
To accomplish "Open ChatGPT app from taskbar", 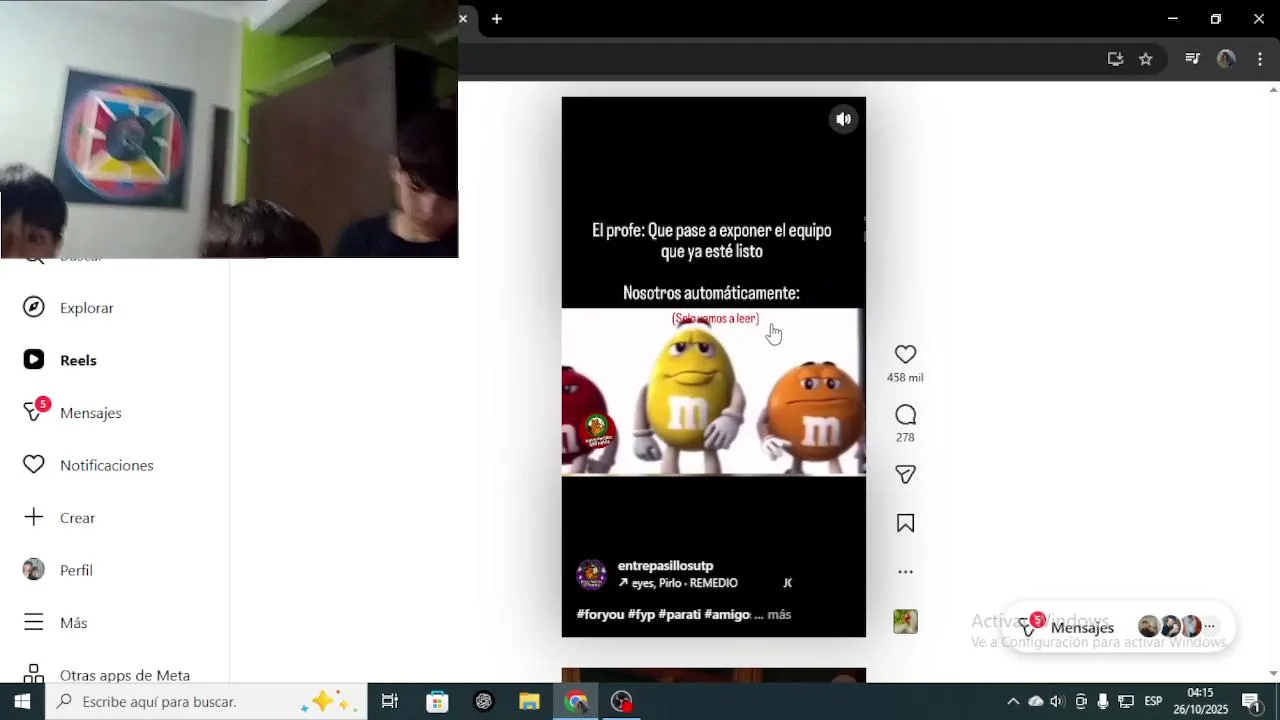I will click(484, 701).
